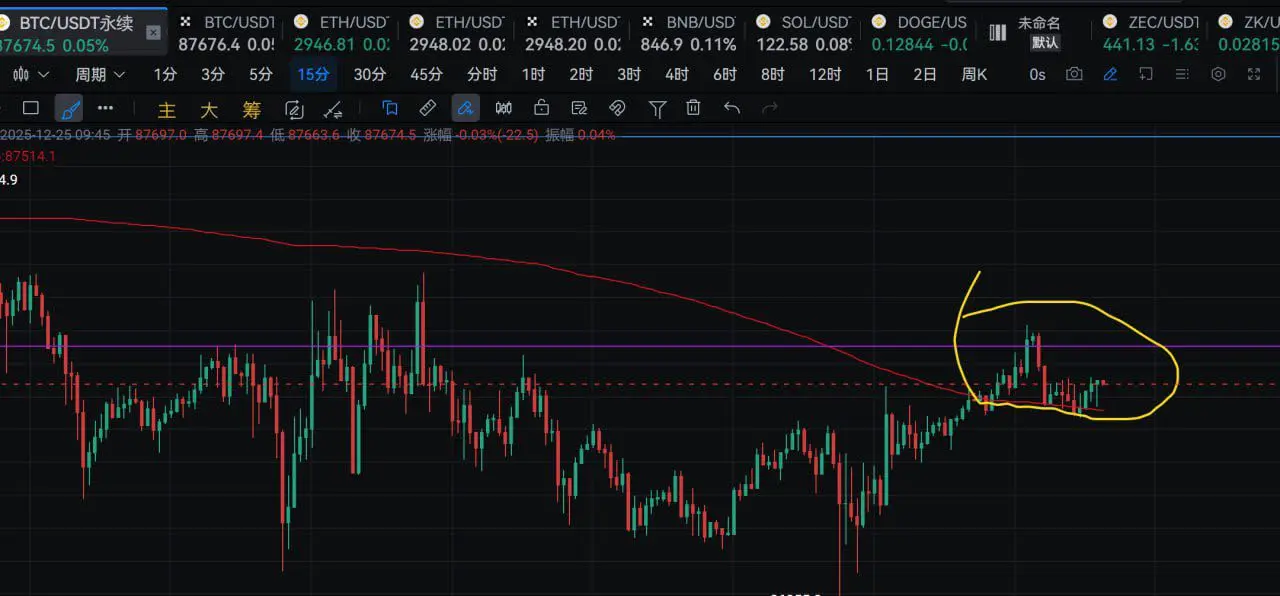Switch to the ETH/USDT 2946.81 tab
1280x596 pixels.
[x=342, y=33]
